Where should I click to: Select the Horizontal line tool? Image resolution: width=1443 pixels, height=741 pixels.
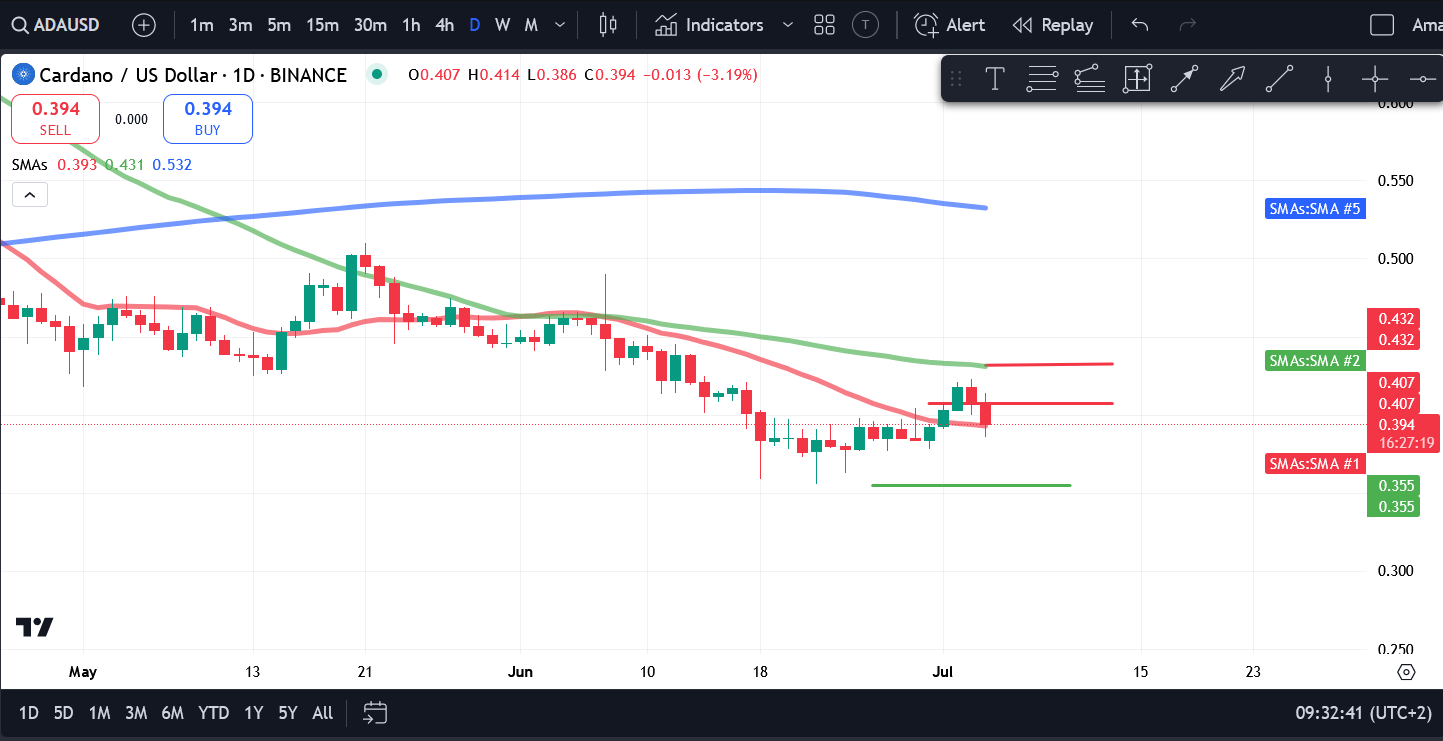point(1422,79)
